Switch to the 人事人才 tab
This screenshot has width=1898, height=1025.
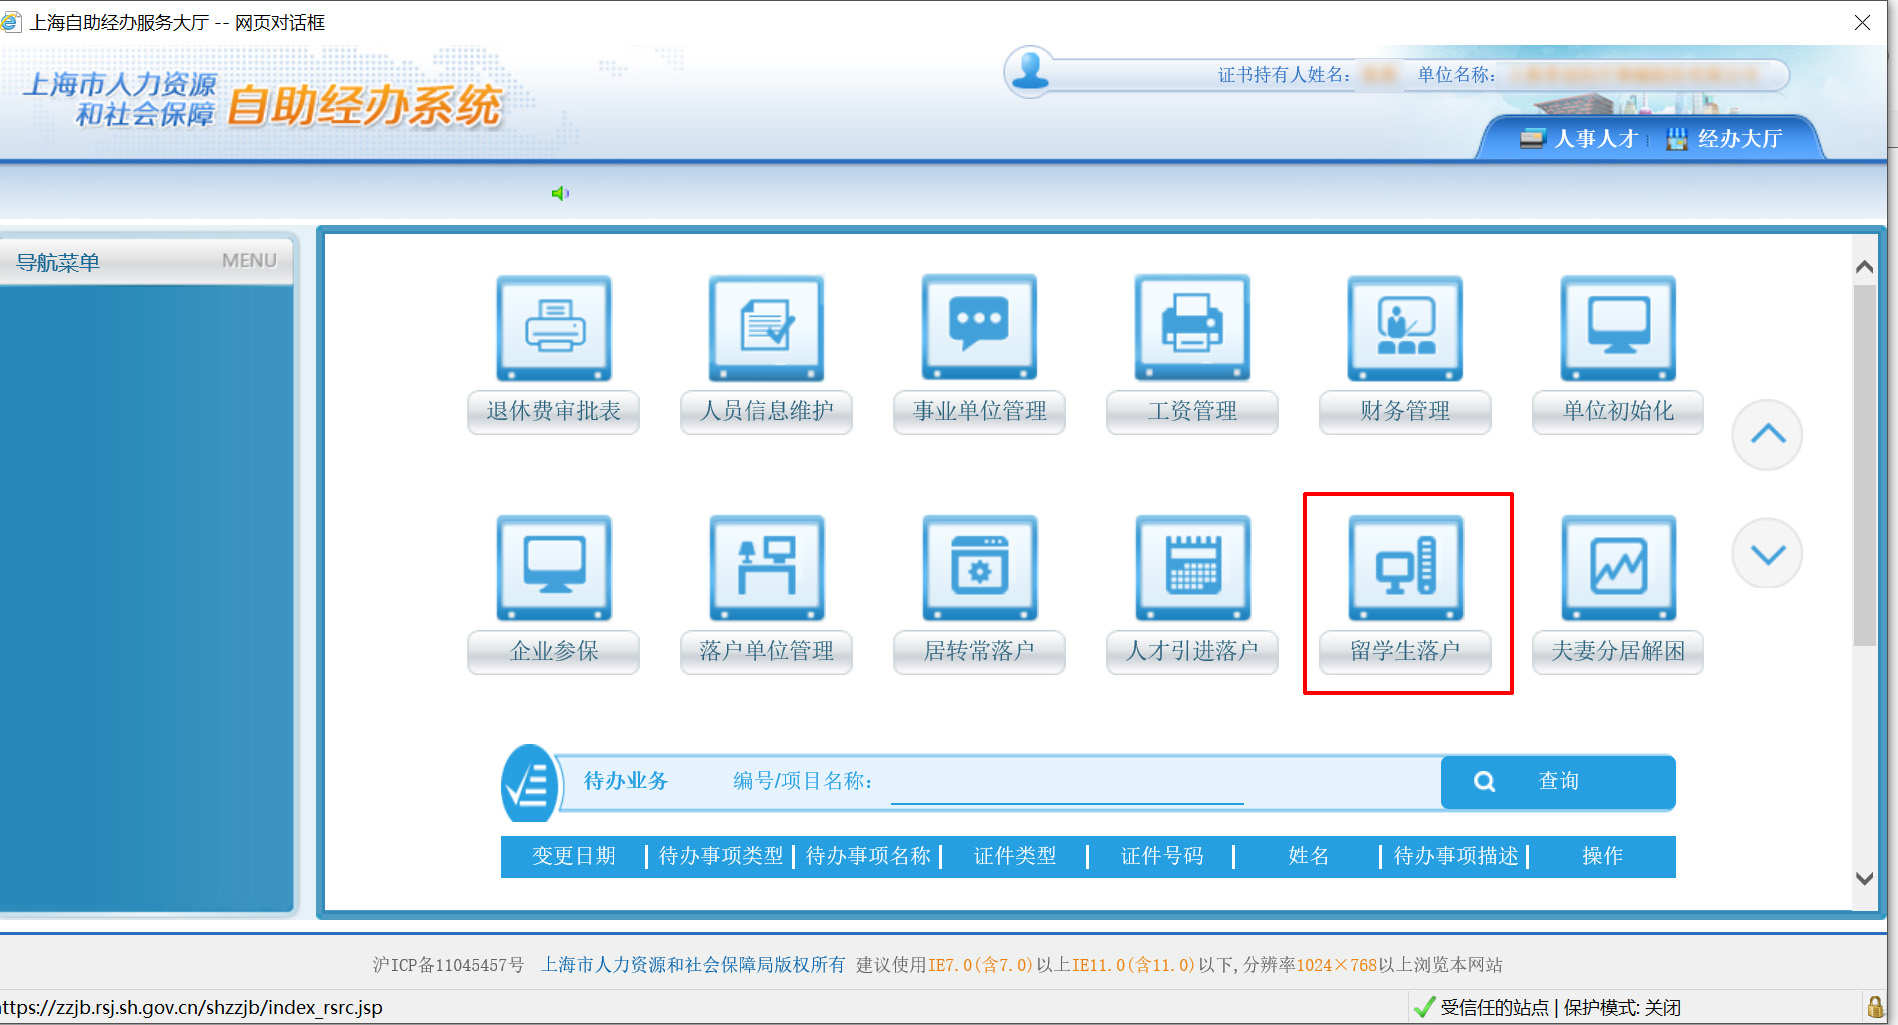[1579, 139]
